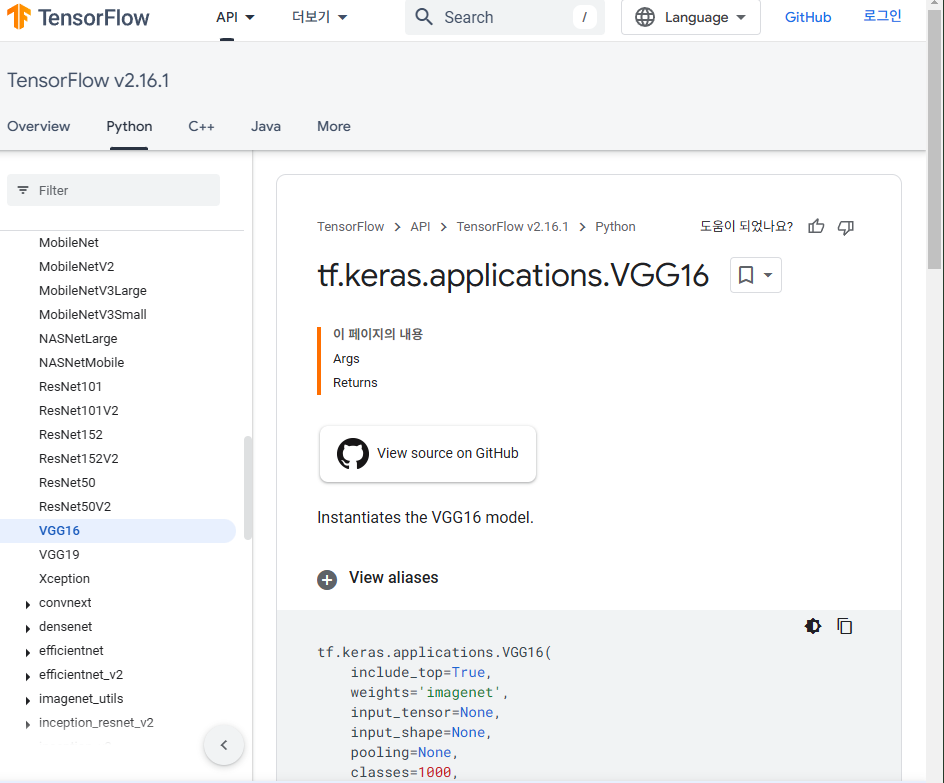
Task: Toggle dark code theme icon
Action: pyautogui.click(x=813, y=626)
